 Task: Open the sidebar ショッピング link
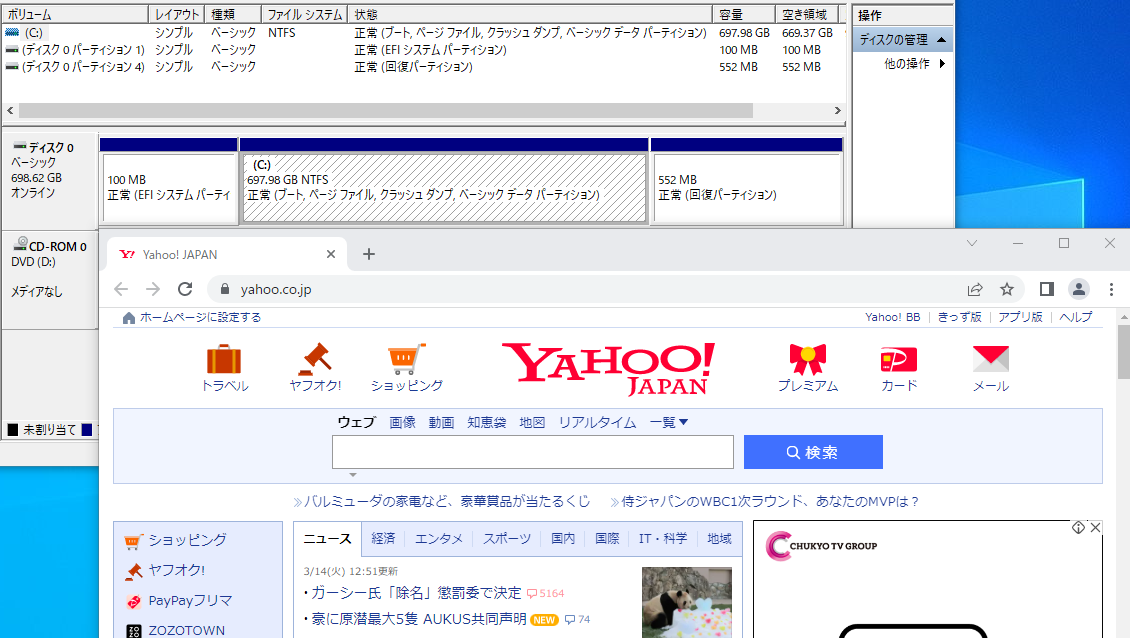(187, 540)
